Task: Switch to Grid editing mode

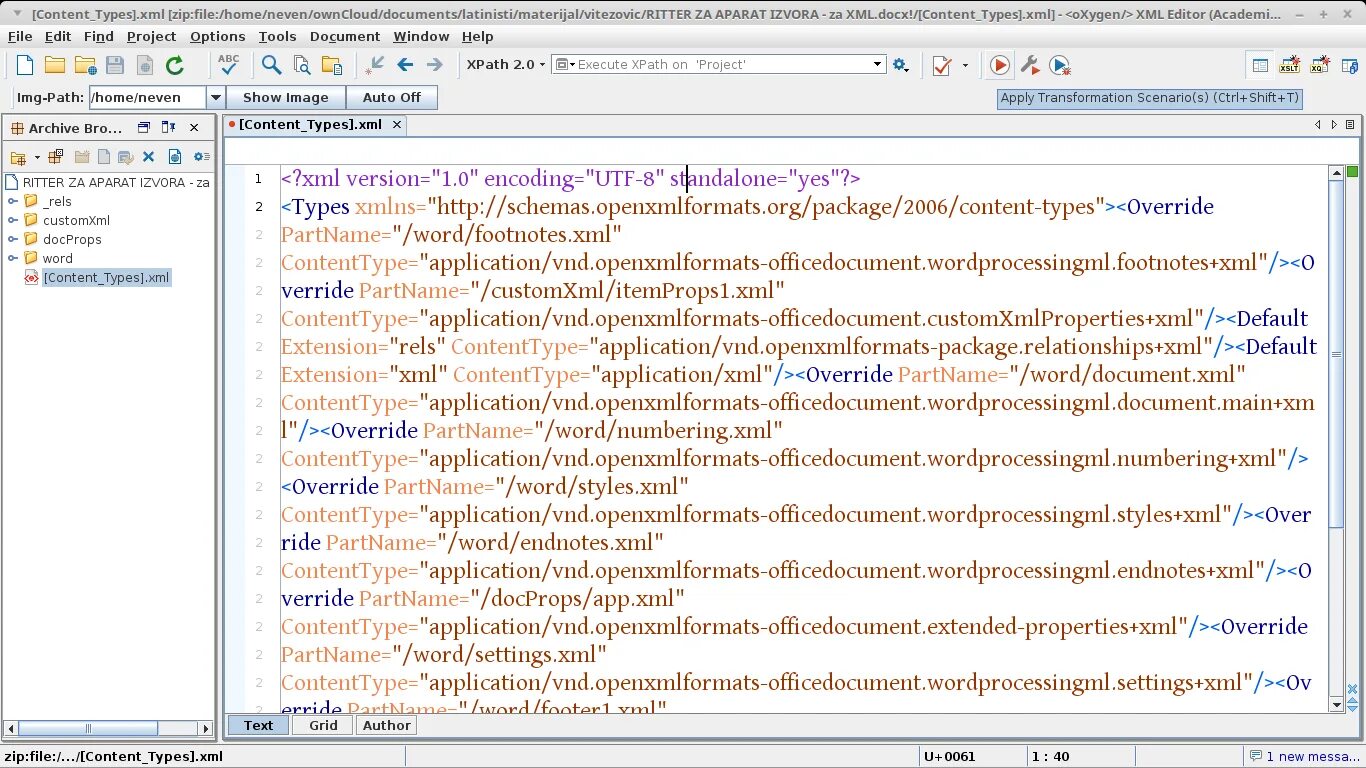Action: 323,725
